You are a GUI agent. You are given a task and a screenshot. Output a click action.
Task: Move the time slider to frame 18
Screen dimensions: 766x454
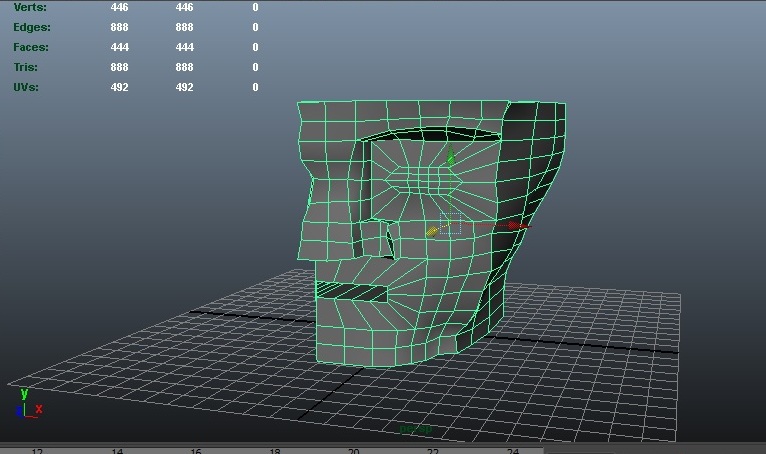274,450
